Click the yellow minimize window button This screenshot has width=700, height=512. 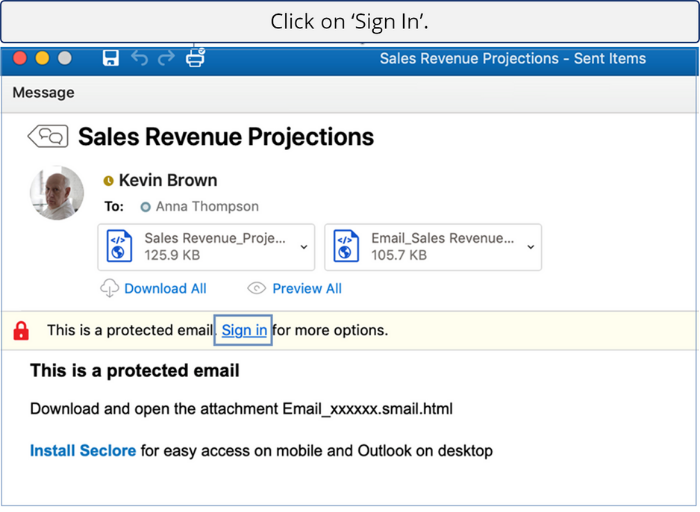point(42,58)
